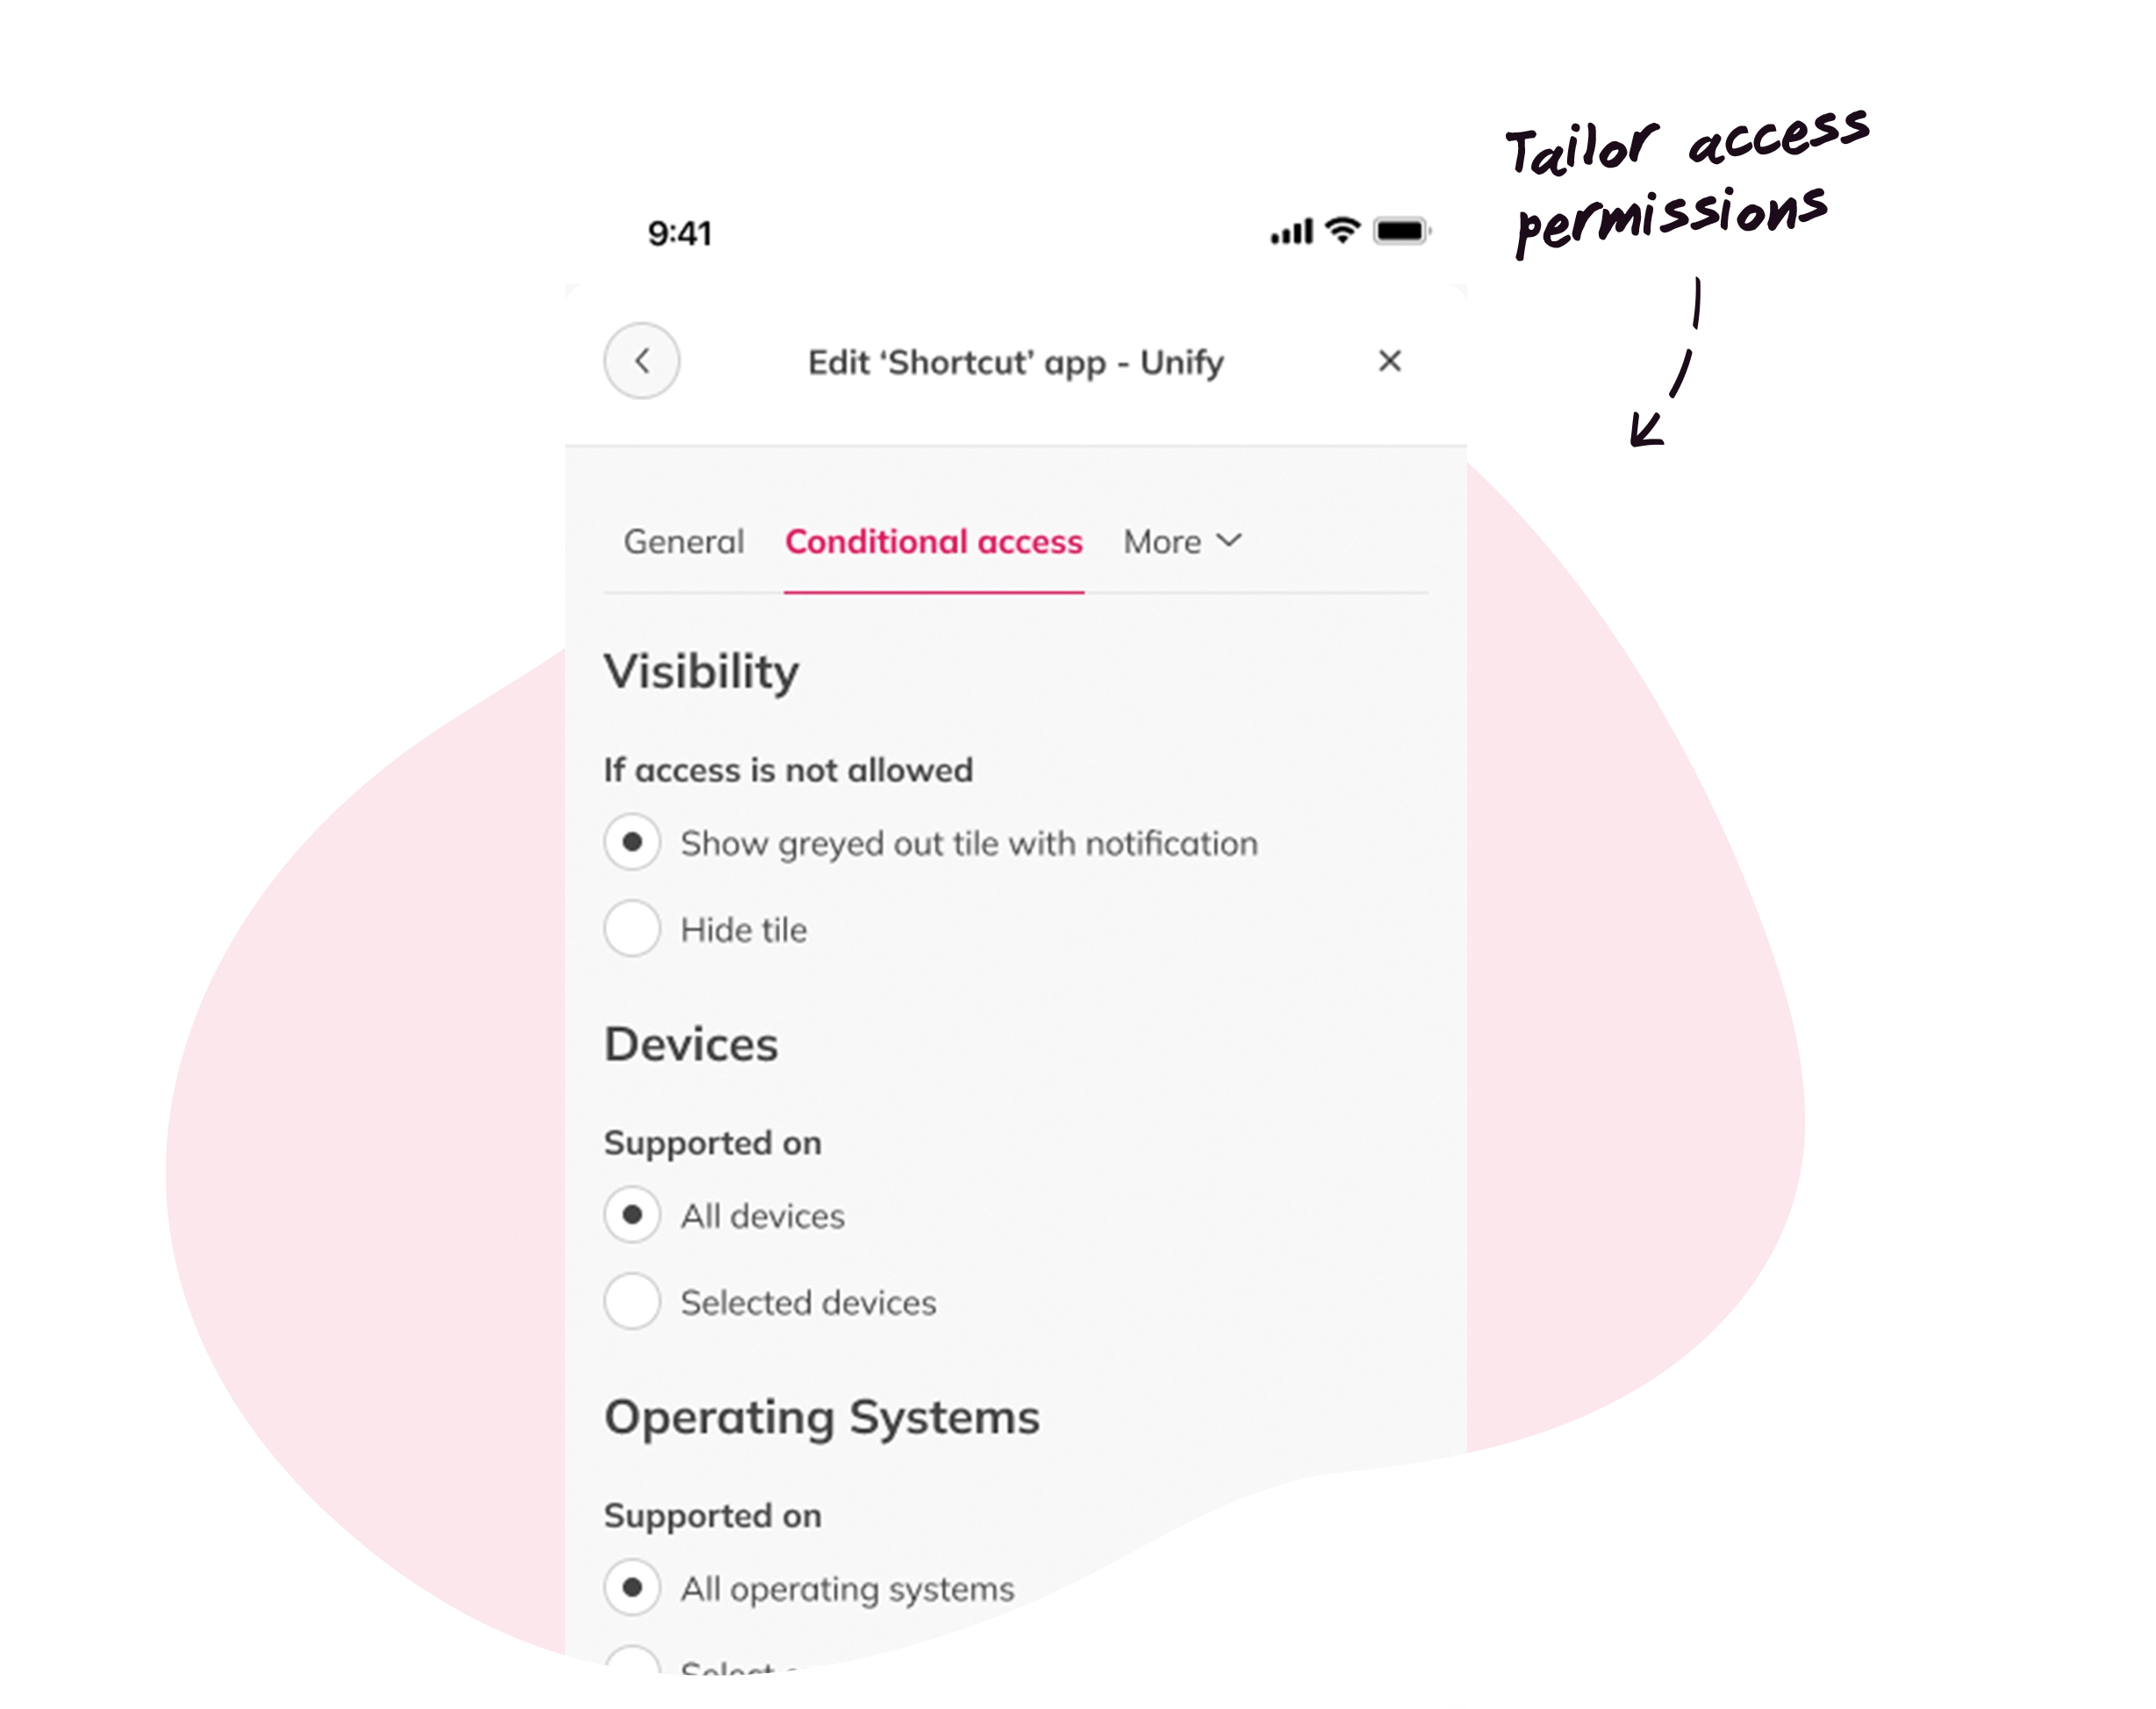Select 'Show greyed out tile with notification' radio button
The height and width of the screenshot is (1709, 2156).
pos(632,841)
